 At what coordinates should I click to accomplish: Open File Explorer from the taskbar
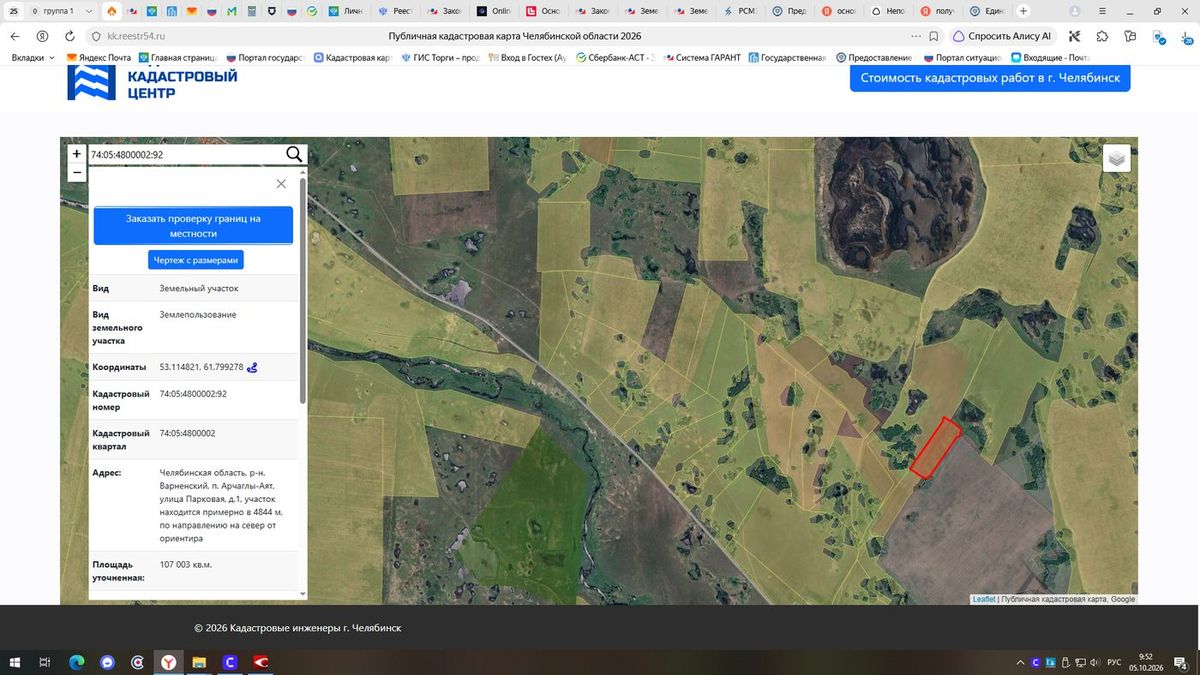click(198, 662)
